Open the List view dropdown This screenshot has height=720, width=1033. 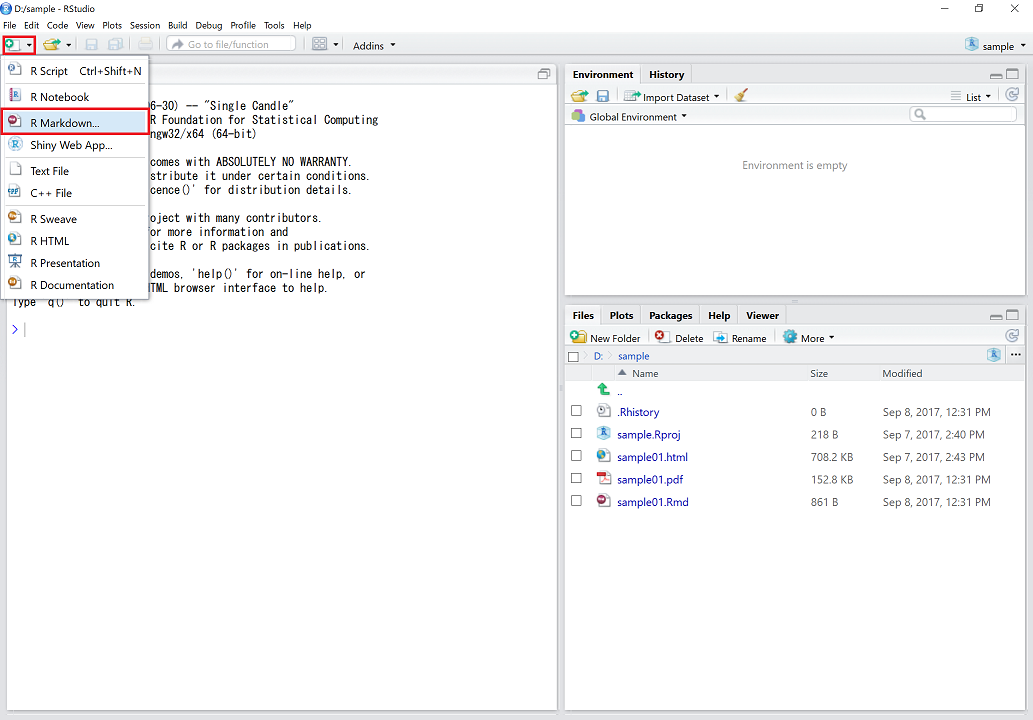(971, 97)
